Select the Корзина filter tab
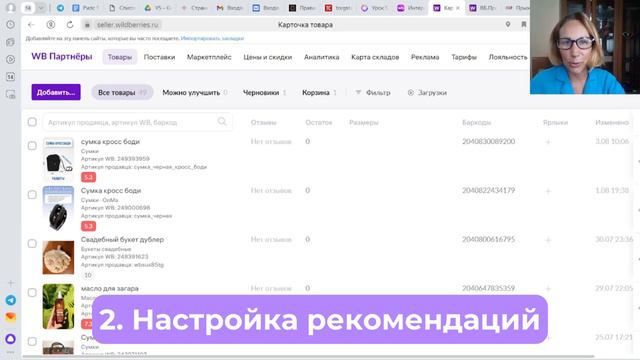The image size is (640, 360). (319, 93)
